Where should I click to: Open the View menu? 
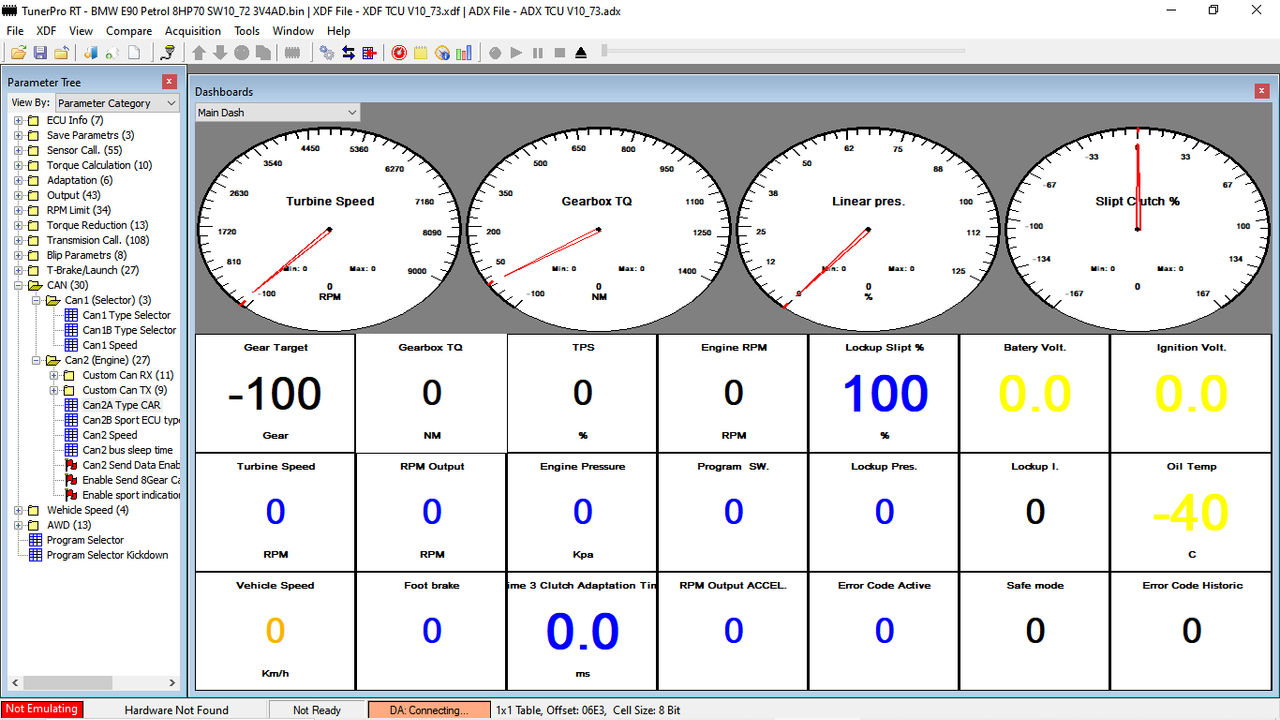click(x=81, y=31)
